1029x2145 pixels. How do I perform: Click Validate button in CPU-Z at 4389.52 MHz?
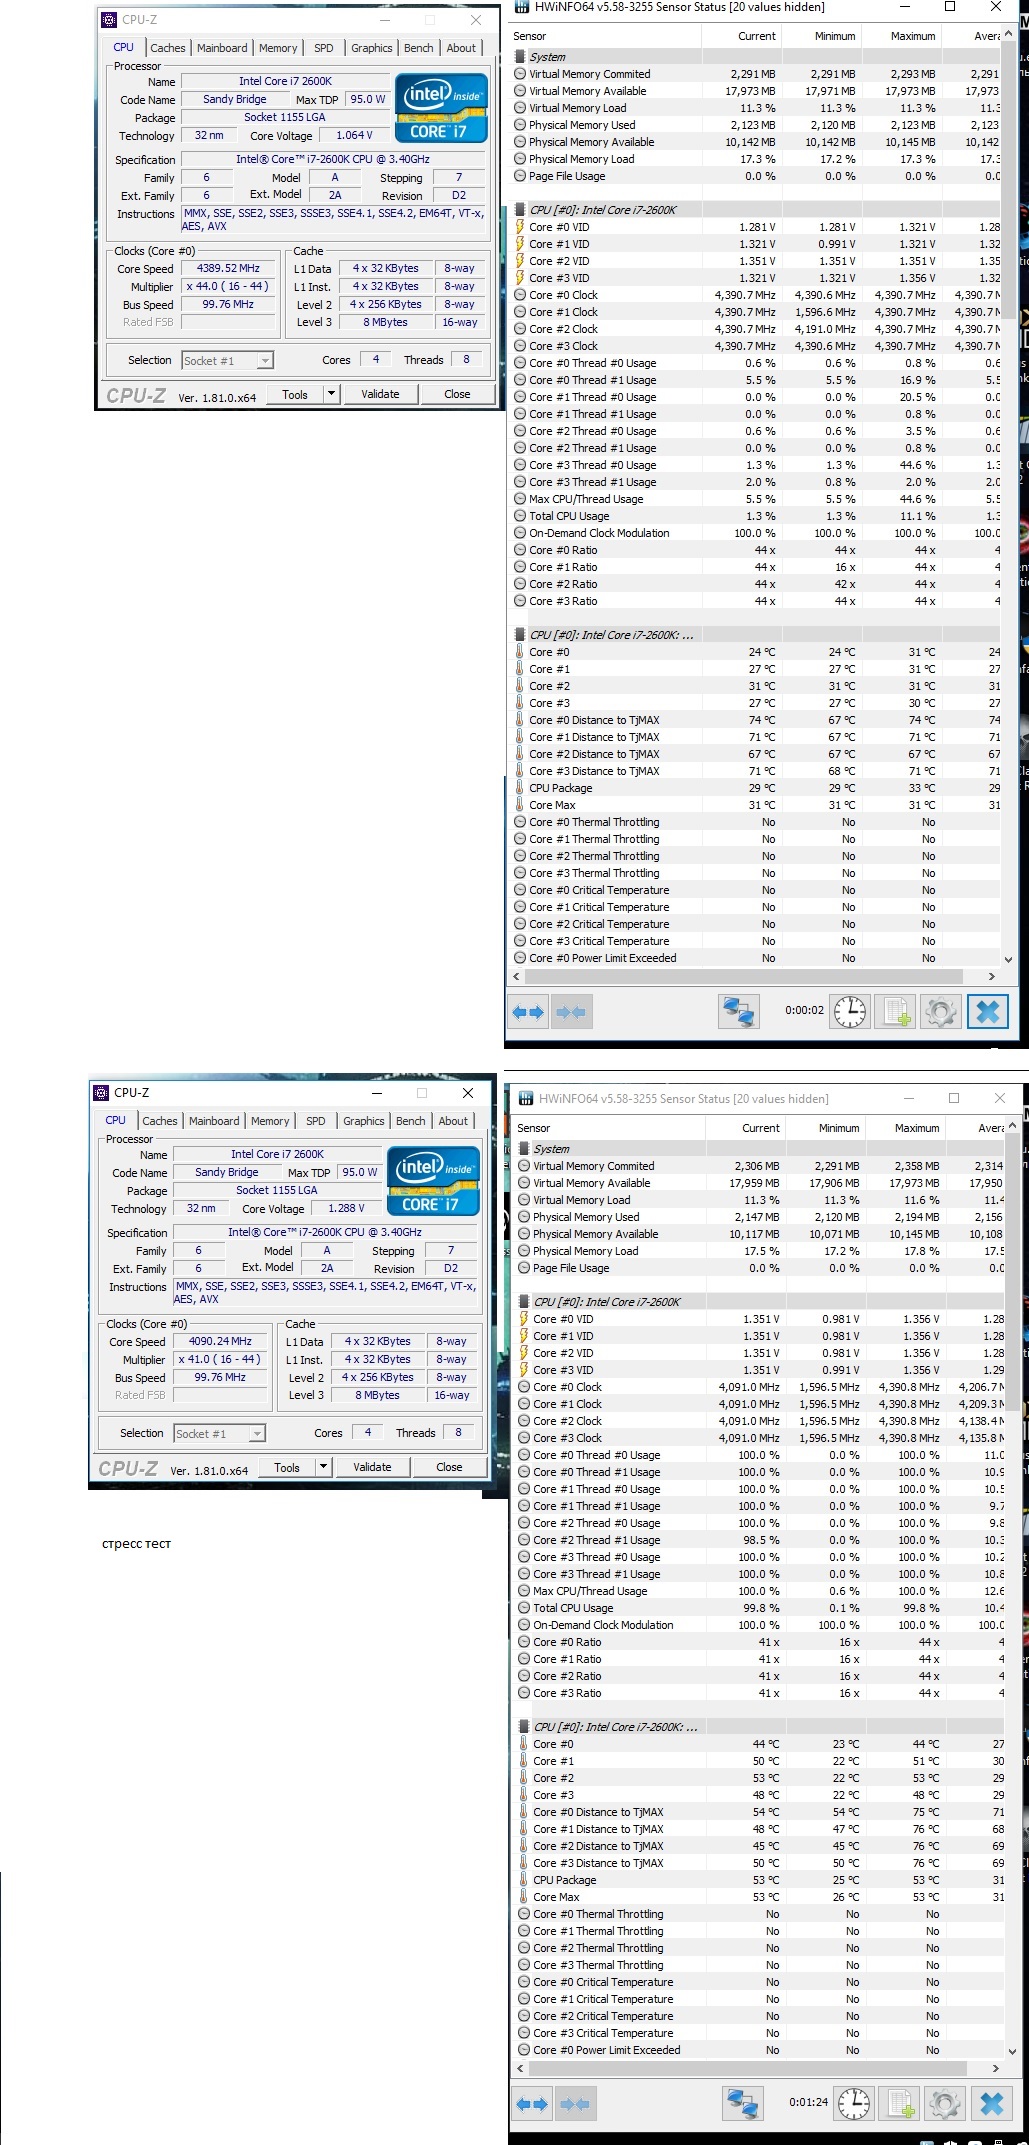pyautogui.click(x=380, y=394)
